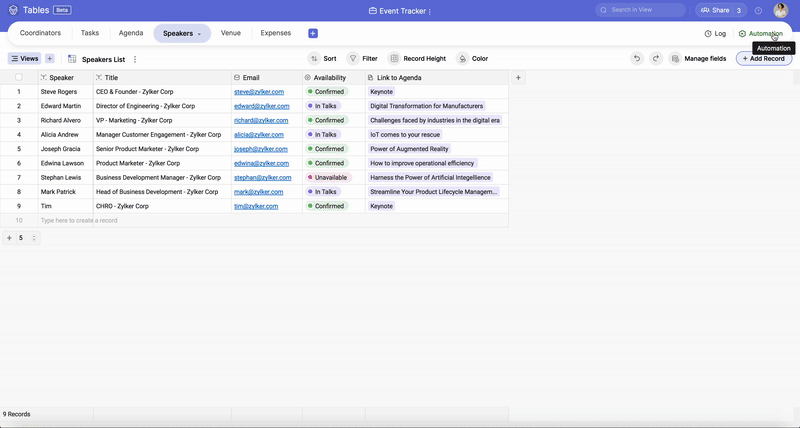Click the Tables logo icon
800x428 pixels.
click(x=13, y=10)
